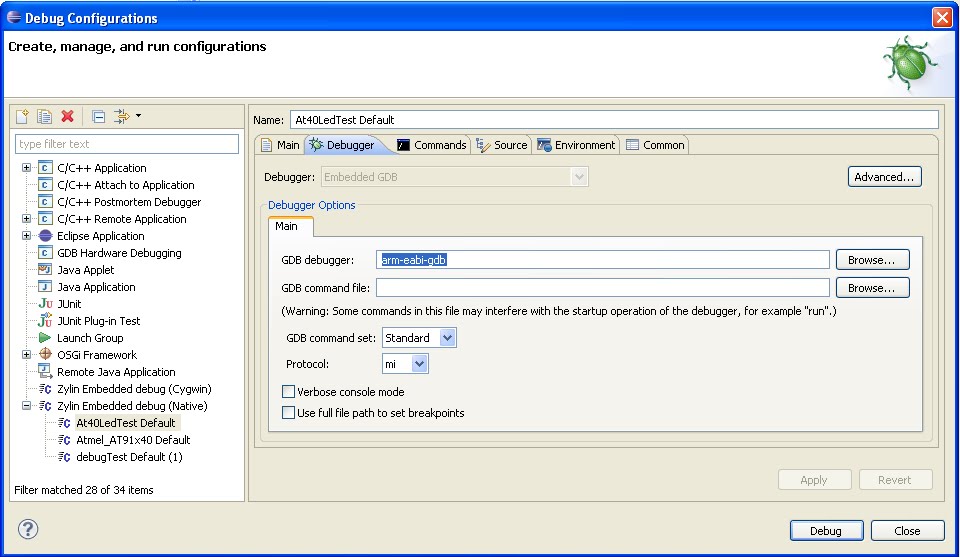The height and width of the screenshot is (557, 960).
Task: Click the Debug button
Action: coord(827,531)
